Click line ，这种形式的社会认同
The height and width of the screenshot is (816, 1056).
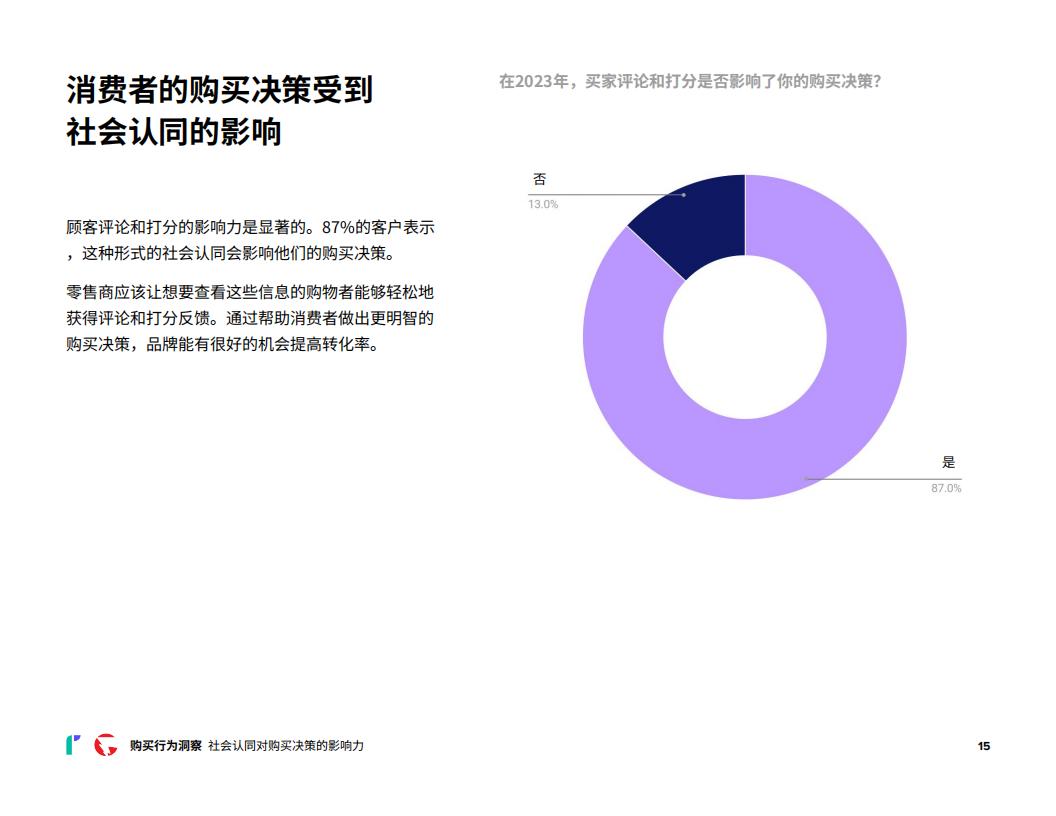230,253
